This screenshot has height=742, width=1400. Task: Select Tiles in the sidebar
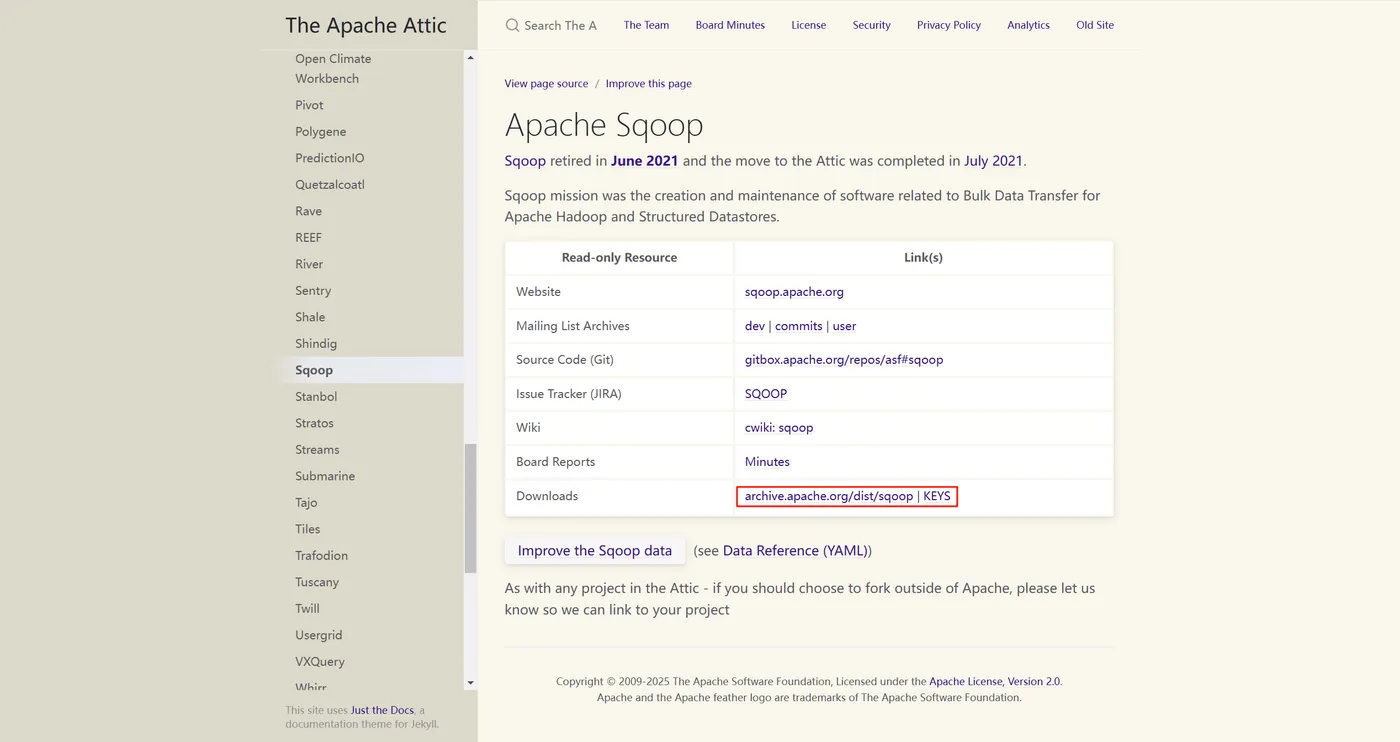point(308,529)
